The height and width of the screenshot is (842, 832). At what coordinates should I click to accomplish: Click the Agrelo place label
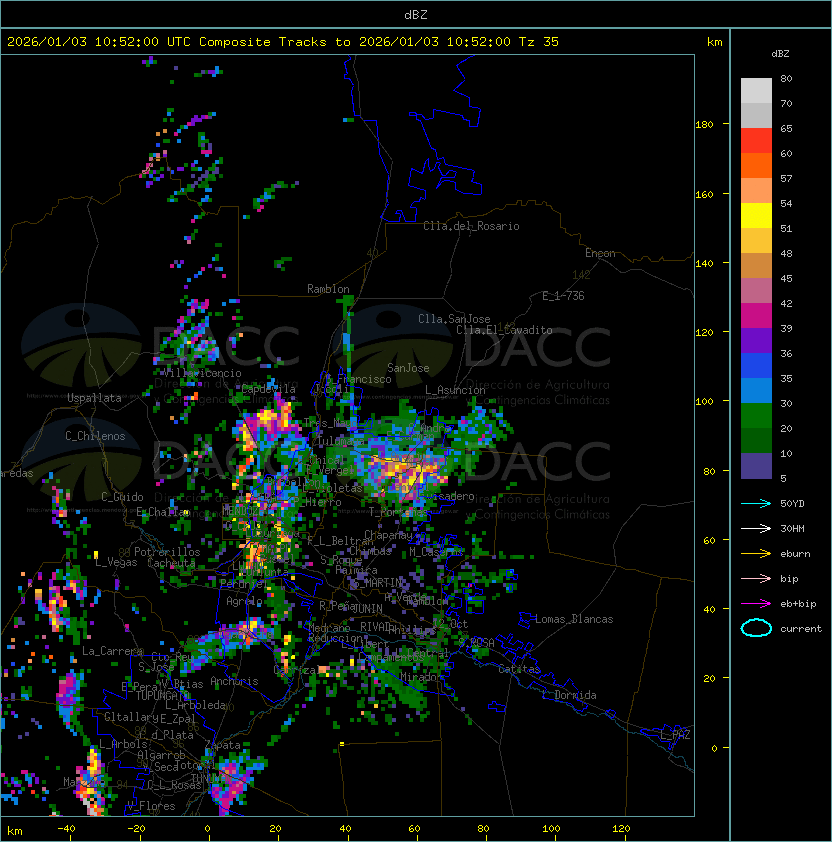click(244, 601)
